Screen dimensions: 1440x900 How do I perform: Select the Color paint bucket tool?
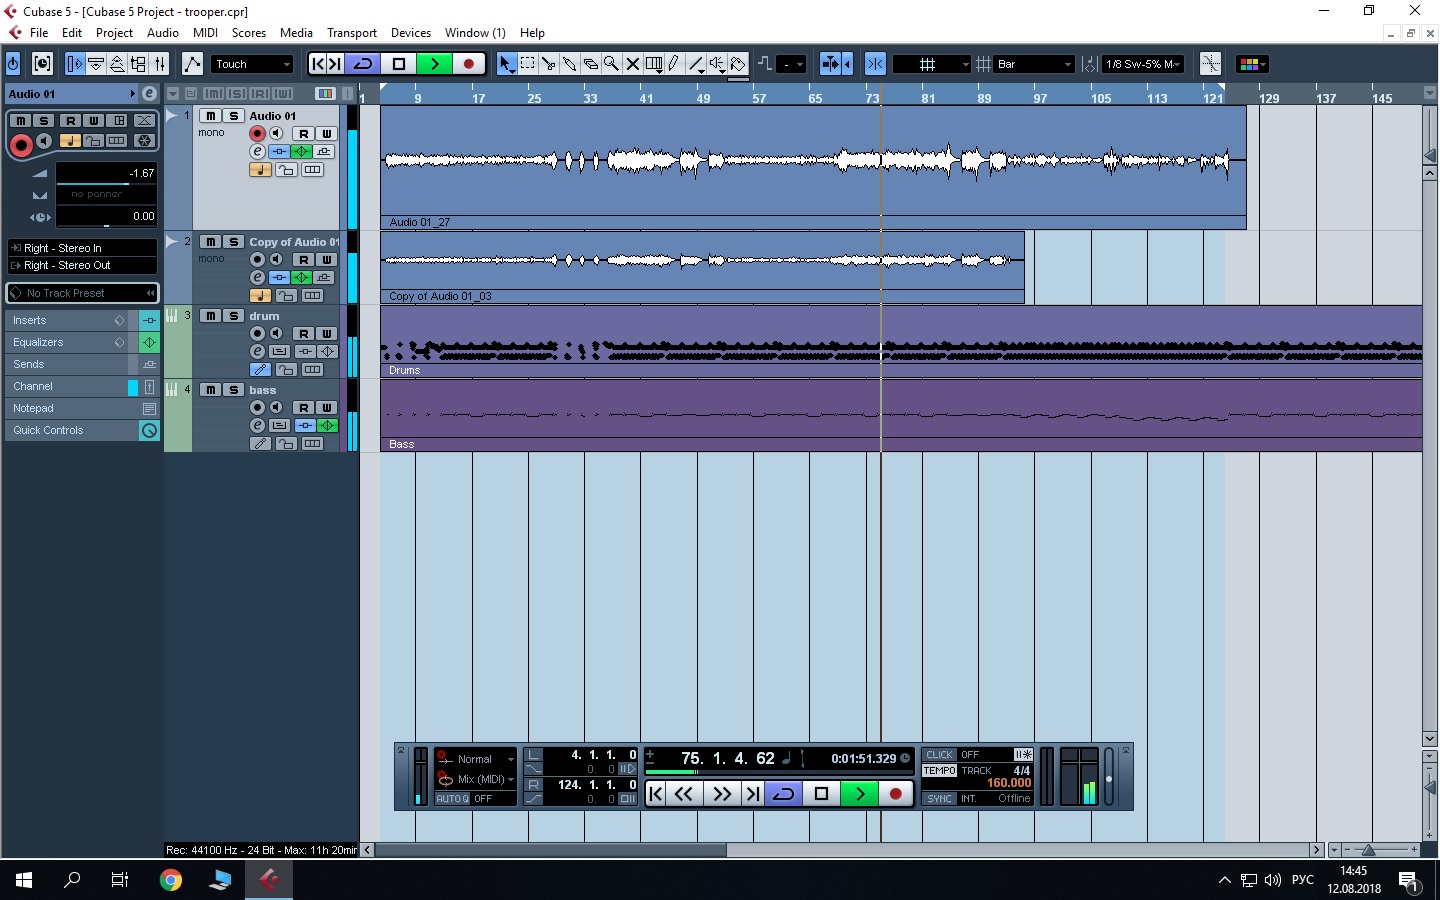tap(738, 64)
